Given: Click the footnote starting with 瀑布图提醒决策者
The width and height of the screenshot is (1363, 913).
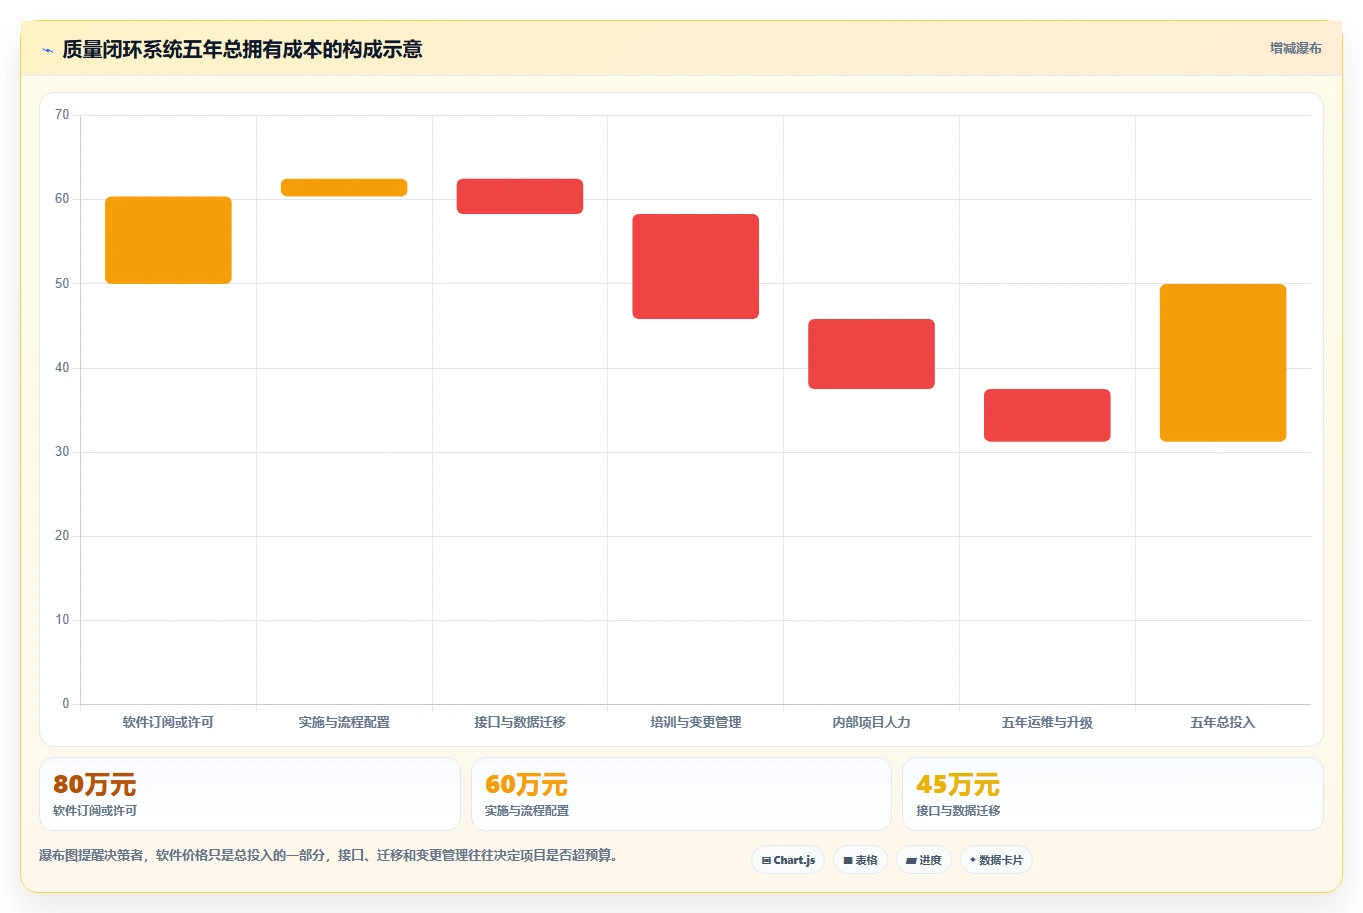Looking at the screenshot, I should (328, 856).
